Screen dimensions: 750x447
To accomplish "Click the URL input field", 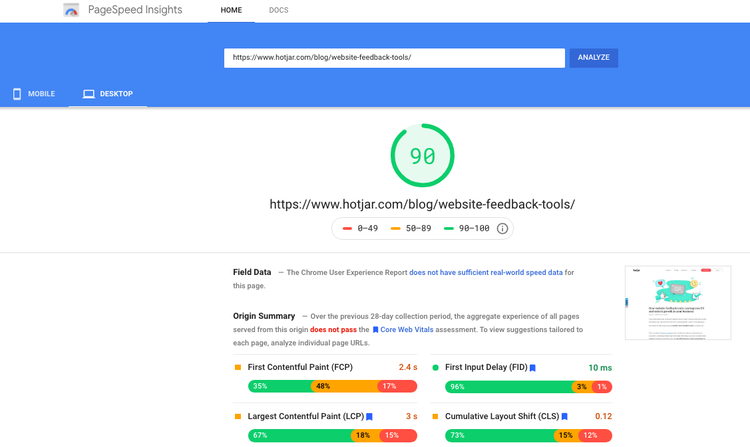I will (x=394, y=58).
